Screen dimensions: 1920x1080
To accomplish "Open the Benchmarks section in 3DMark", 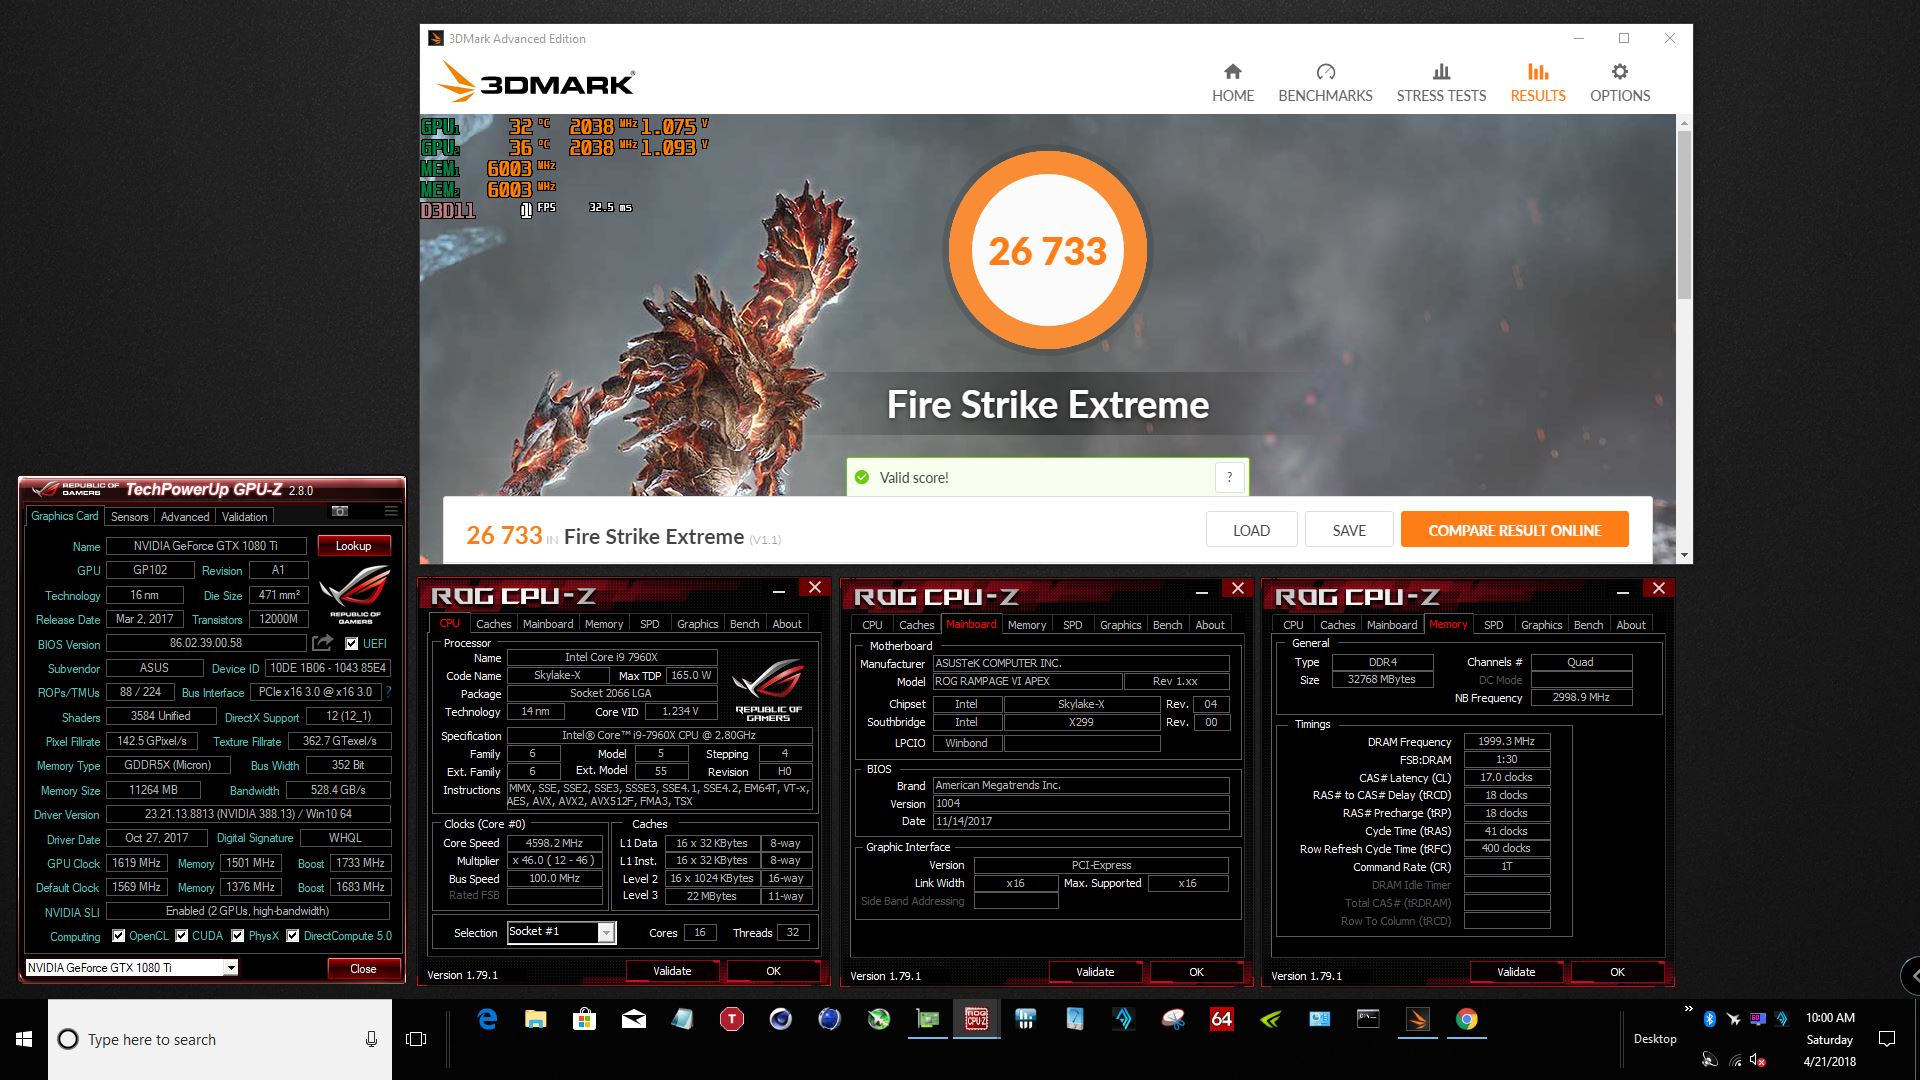I will click(1325, 83).
